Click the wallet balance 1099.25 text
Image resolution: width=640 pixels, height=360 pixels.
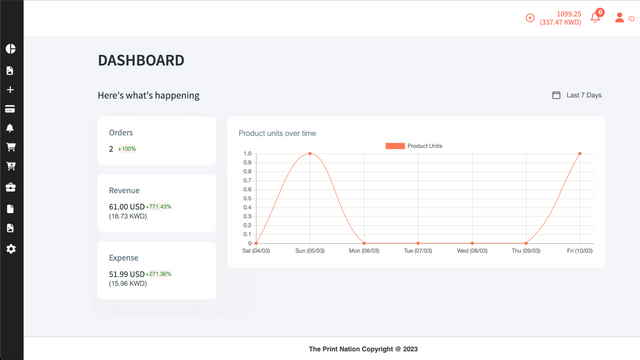click(569, 14)
